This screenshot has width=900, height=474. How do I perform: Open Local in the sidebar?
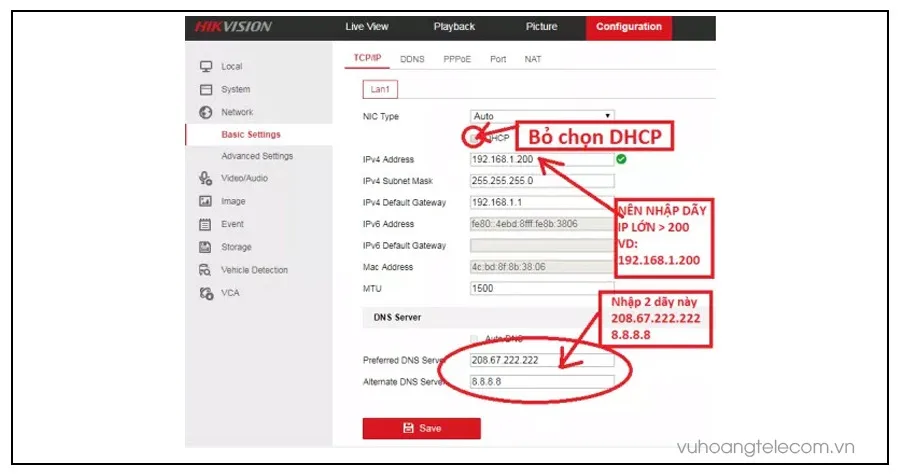pyautogui.click(x=232, y=67)
